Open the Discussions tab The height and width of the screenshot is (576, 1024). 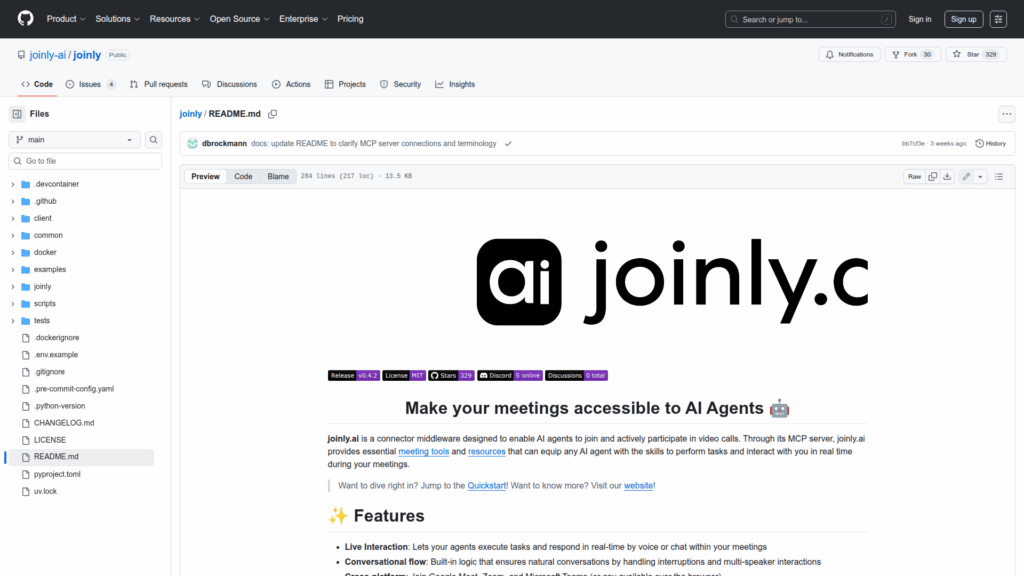[x=229, y=84]
